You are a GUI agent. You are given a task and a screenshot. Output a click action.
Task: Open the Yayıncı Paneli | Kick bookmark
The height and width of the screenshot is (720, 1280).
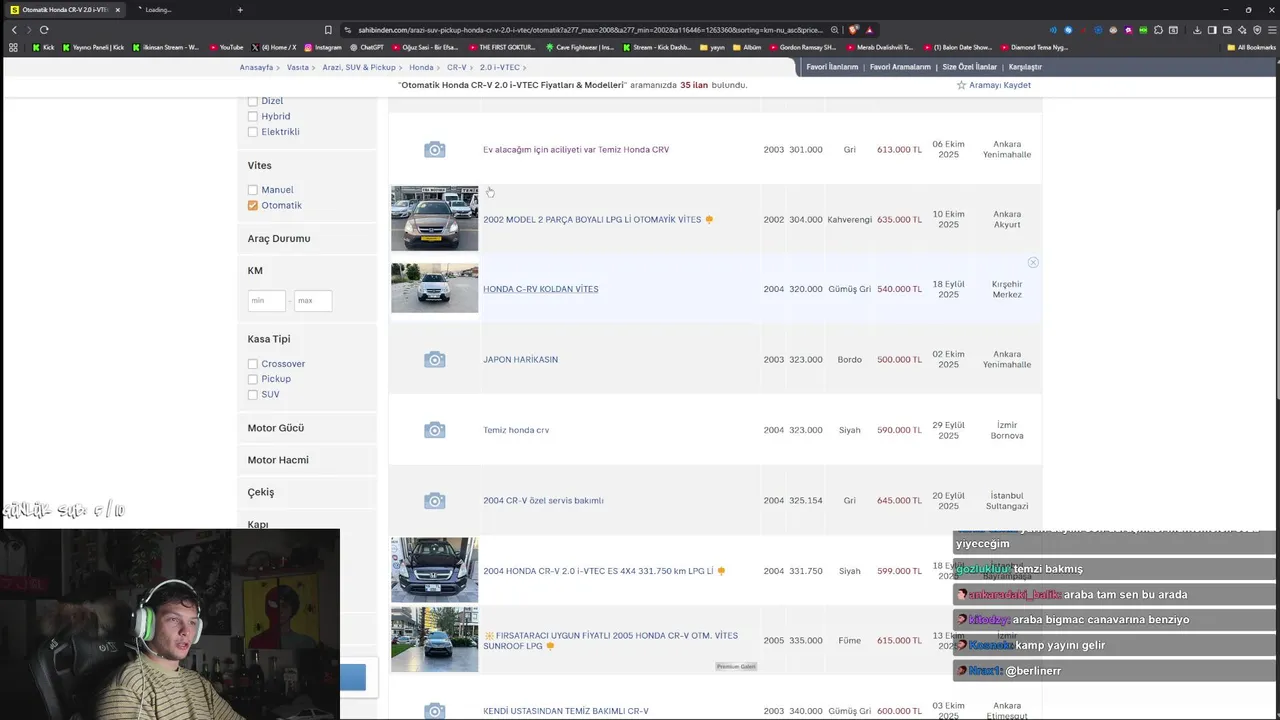(93, 47)
